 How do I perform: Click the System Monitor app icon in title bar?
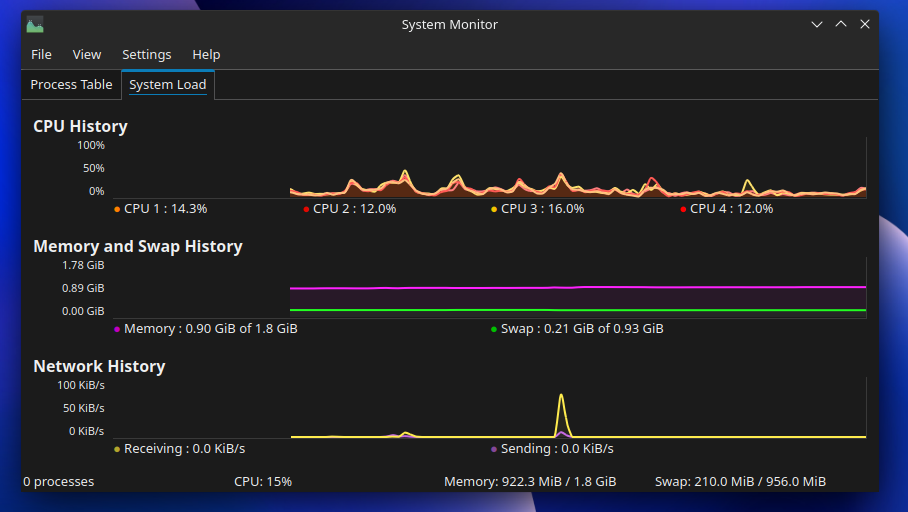click(35, 25)
